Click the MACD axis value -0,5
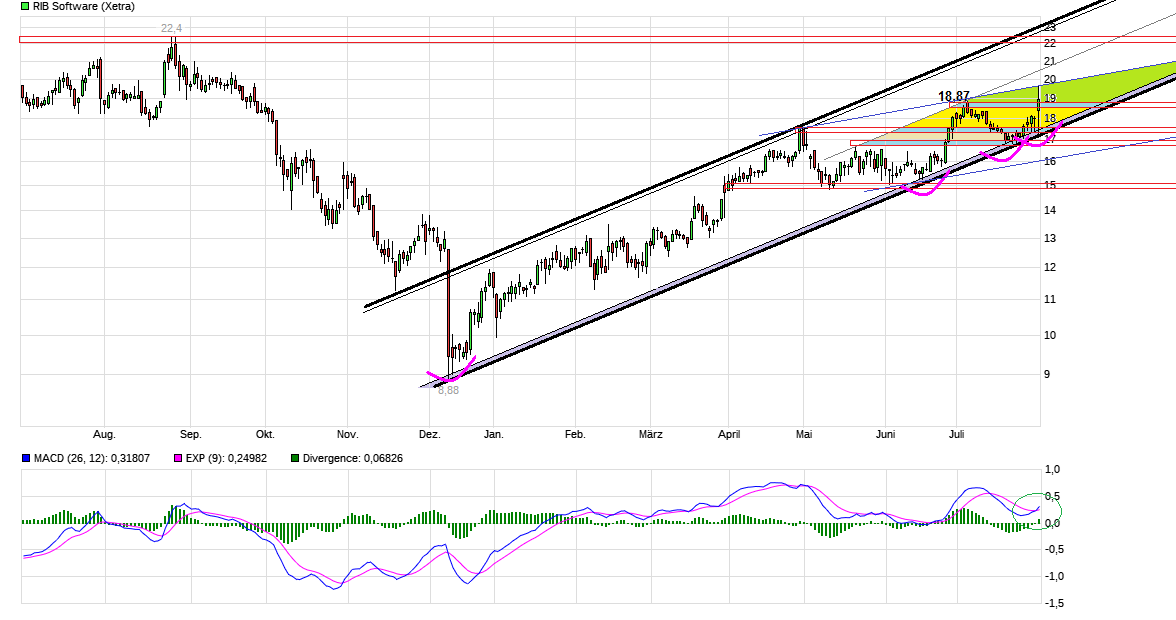 (x=1052, y=550)
